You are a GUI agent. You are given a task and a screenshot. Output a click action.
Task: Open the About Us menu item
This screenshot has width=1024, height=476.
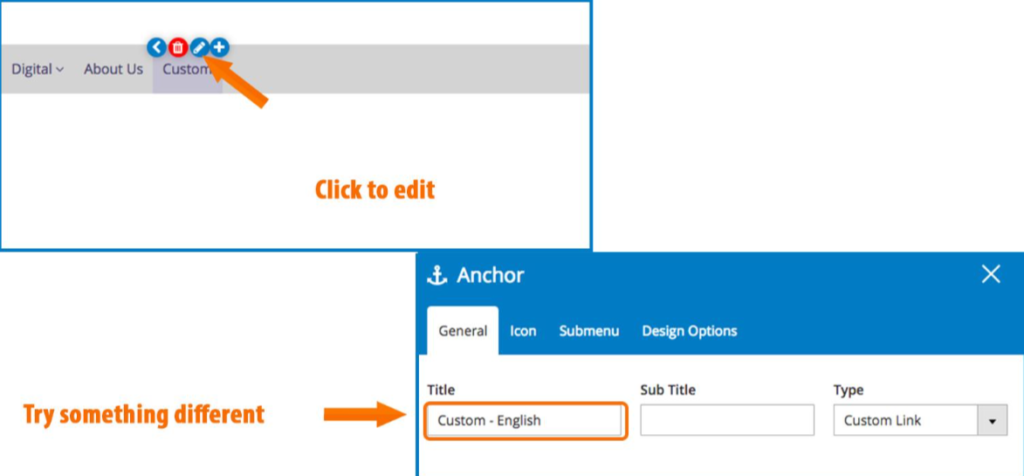tap(113, 69)
